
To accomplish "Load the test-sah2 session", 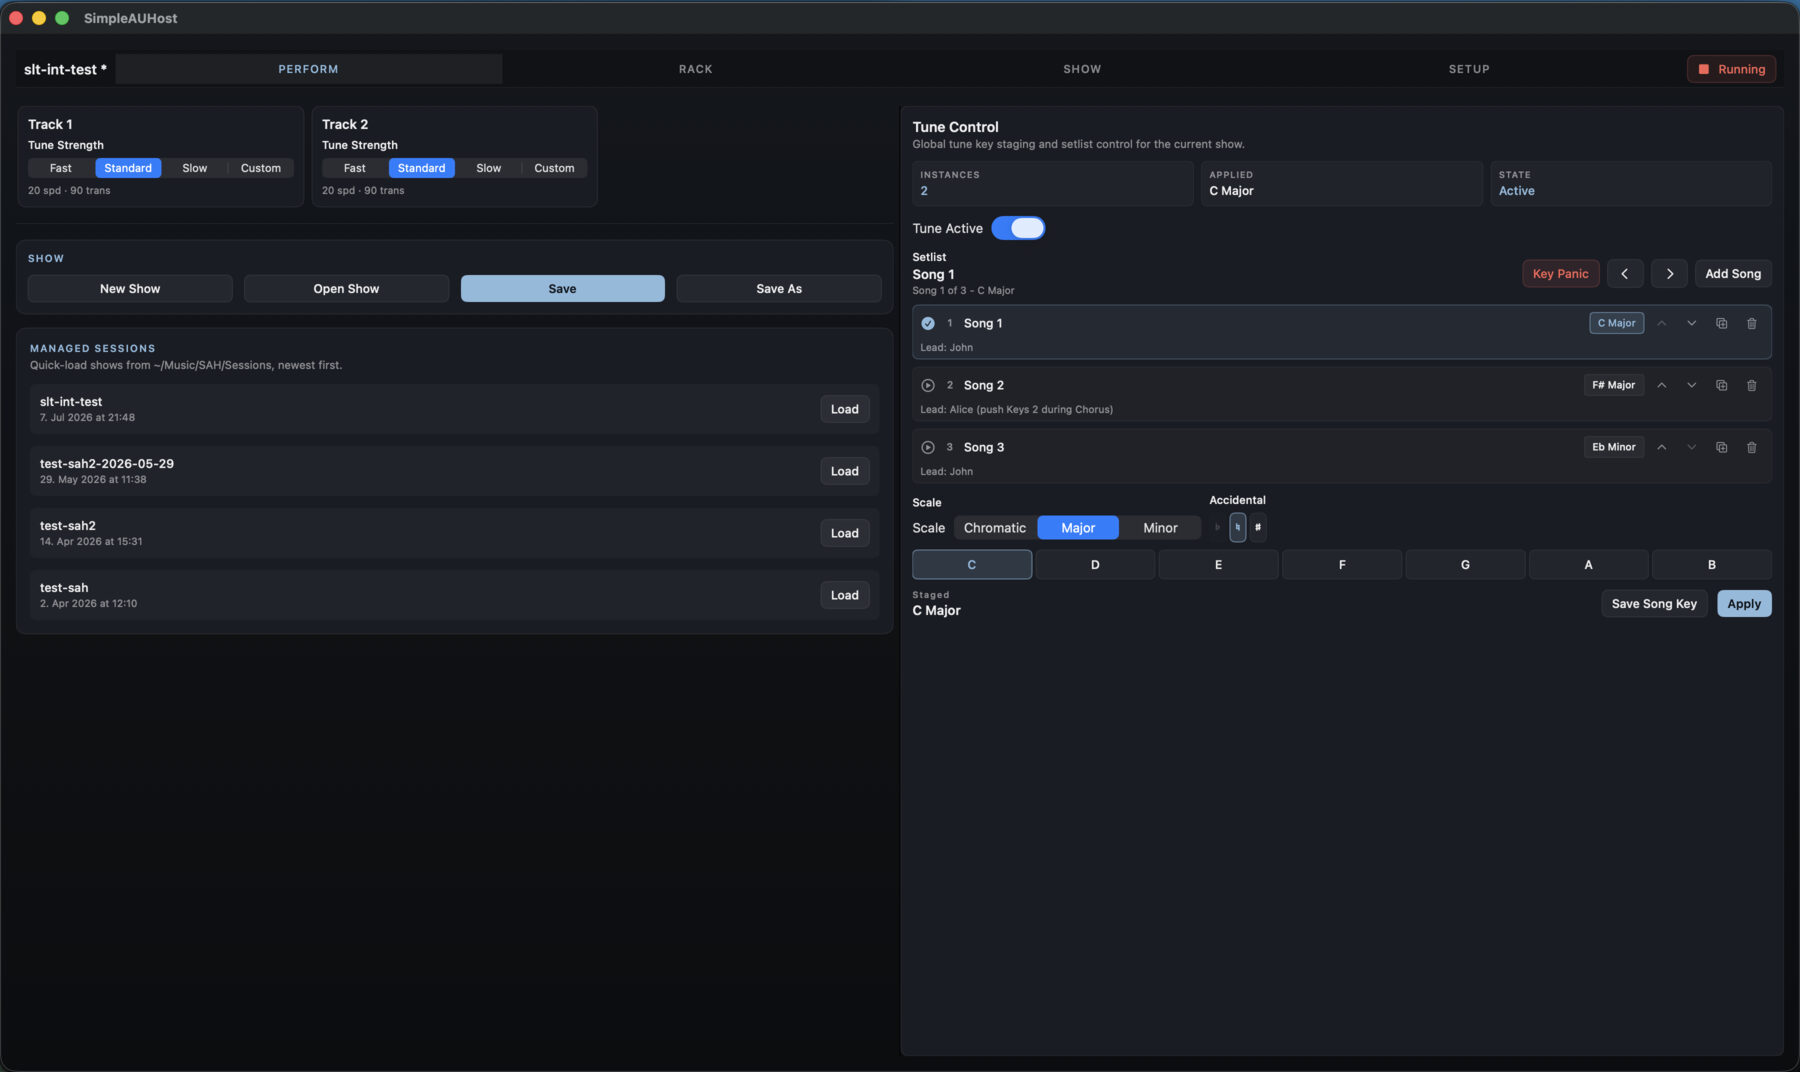I will pyautogui.click(x=845, y=533).
